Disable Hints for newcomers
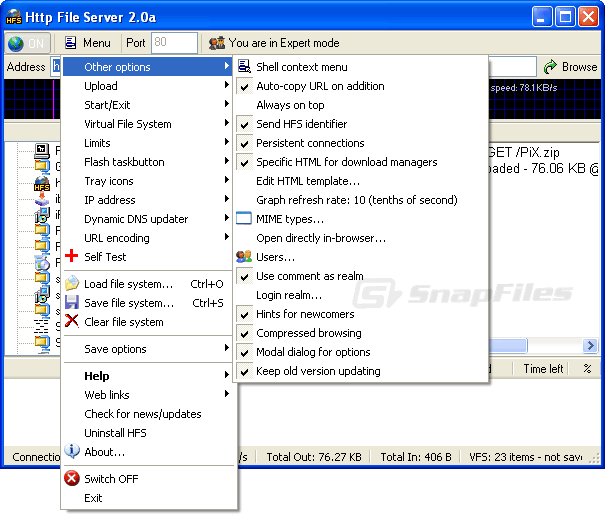The height and width of the screenshot is (515, 605). click(x=361, y=314)
